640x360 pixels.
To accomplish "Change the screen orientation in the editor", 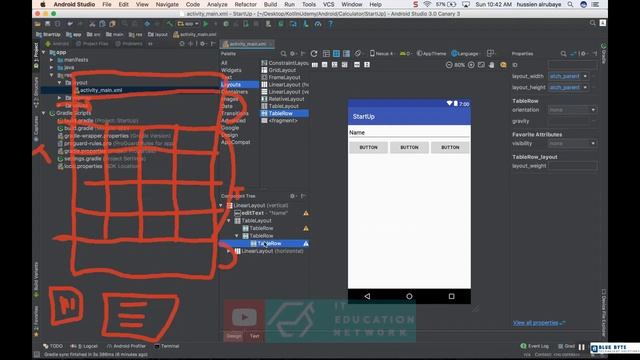I will [358, 53].
